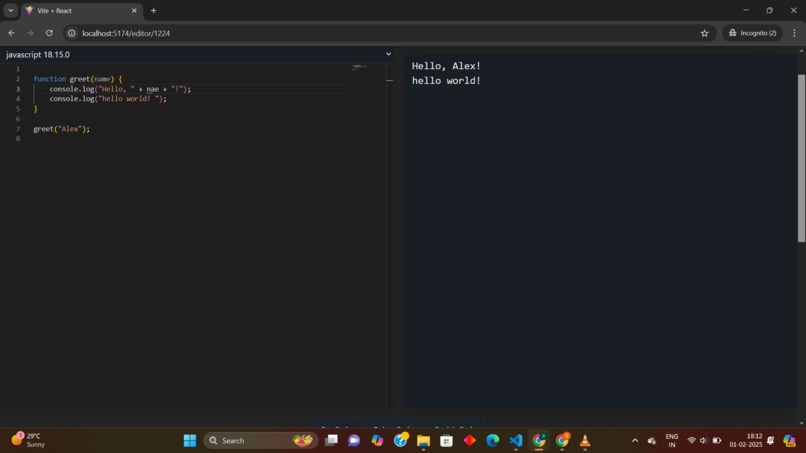Open the second Chrome profile icon in taskbar
The width and height of the screenshot is (806, 453).
(x=562, y=441)
